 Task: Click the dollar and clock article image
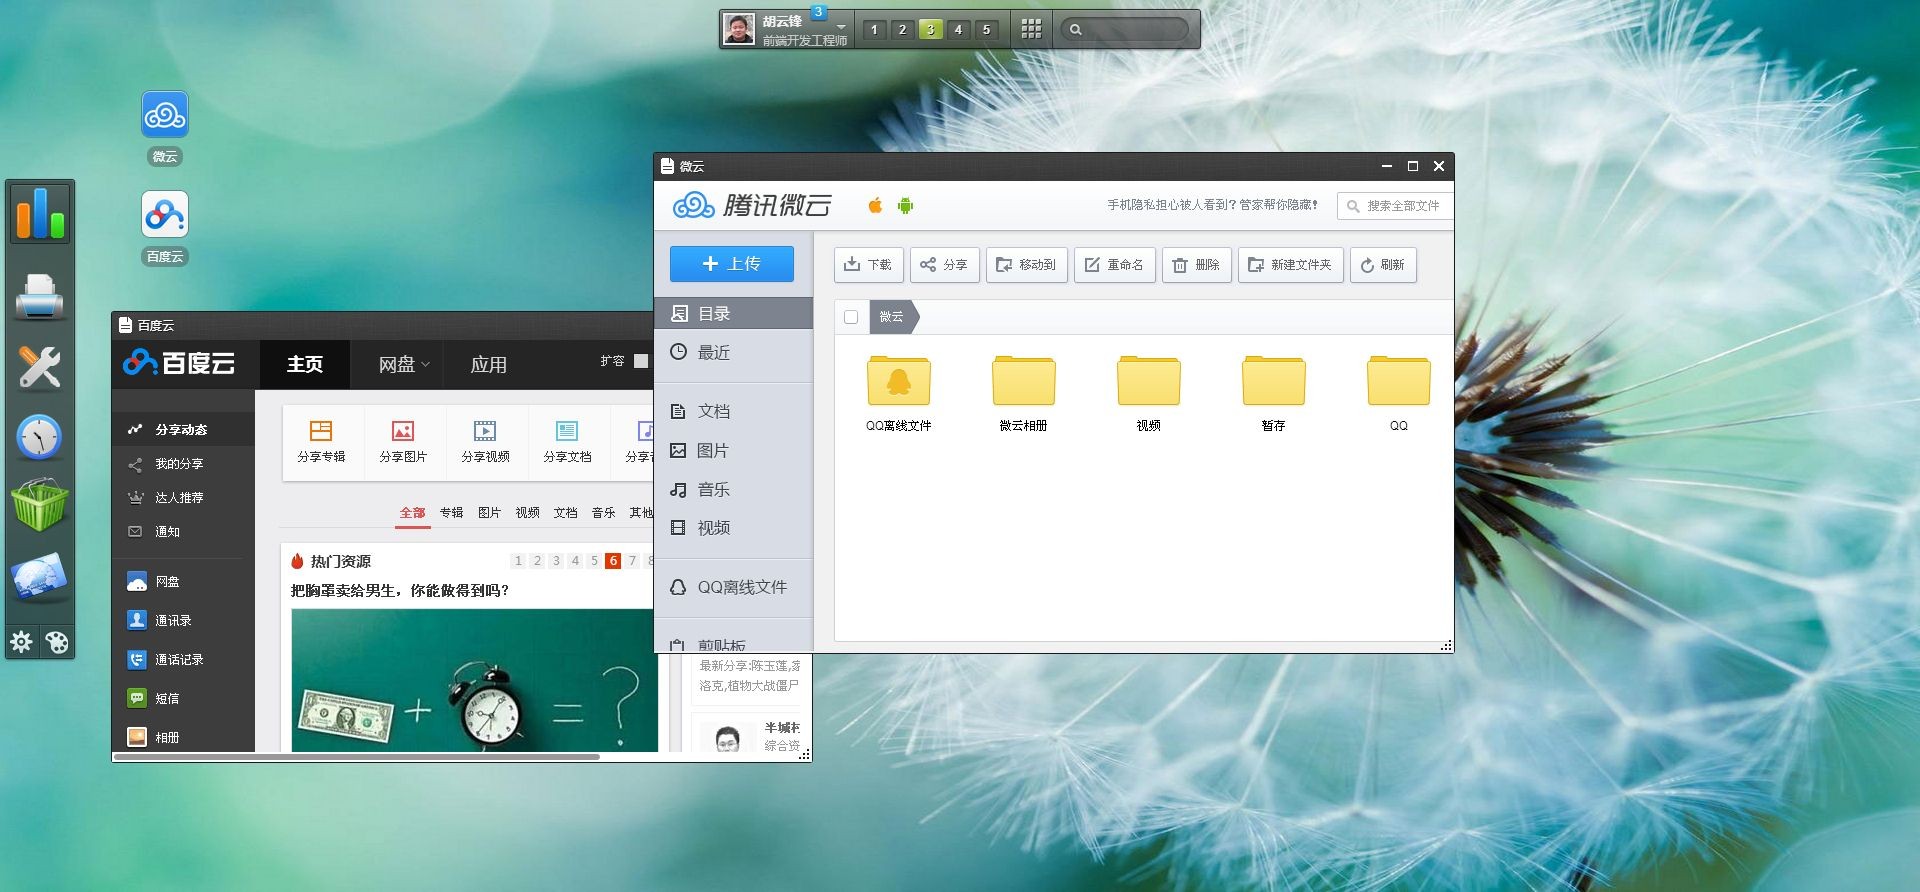tap(474, 680)
